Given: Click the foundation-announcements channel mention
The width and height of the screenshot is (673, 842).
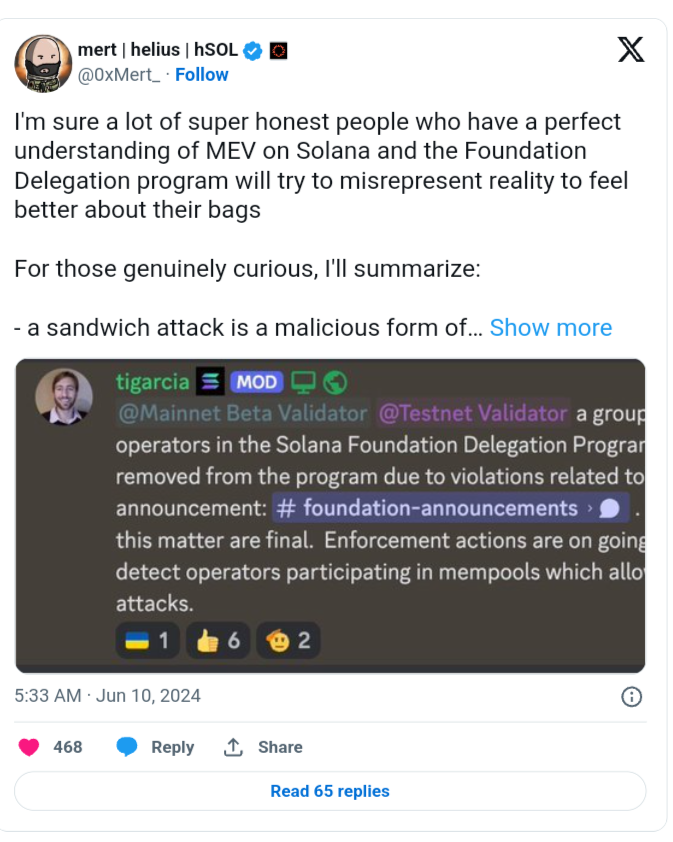Looking at the screenshot, I should (451, 508).
